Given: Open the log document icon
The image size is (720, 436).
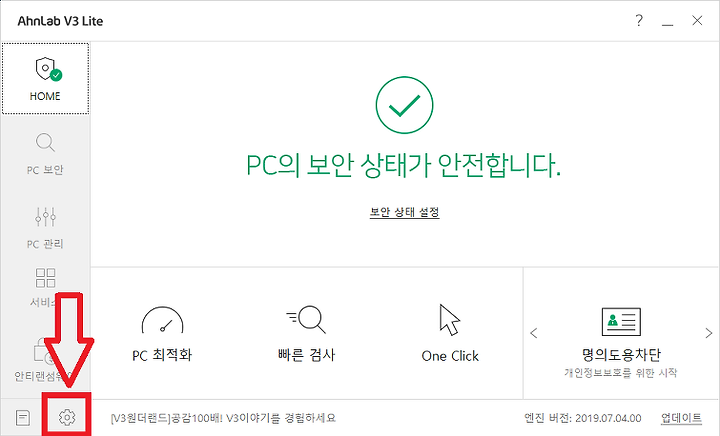Looking at the screenshot, I should (x=22, y=417).
